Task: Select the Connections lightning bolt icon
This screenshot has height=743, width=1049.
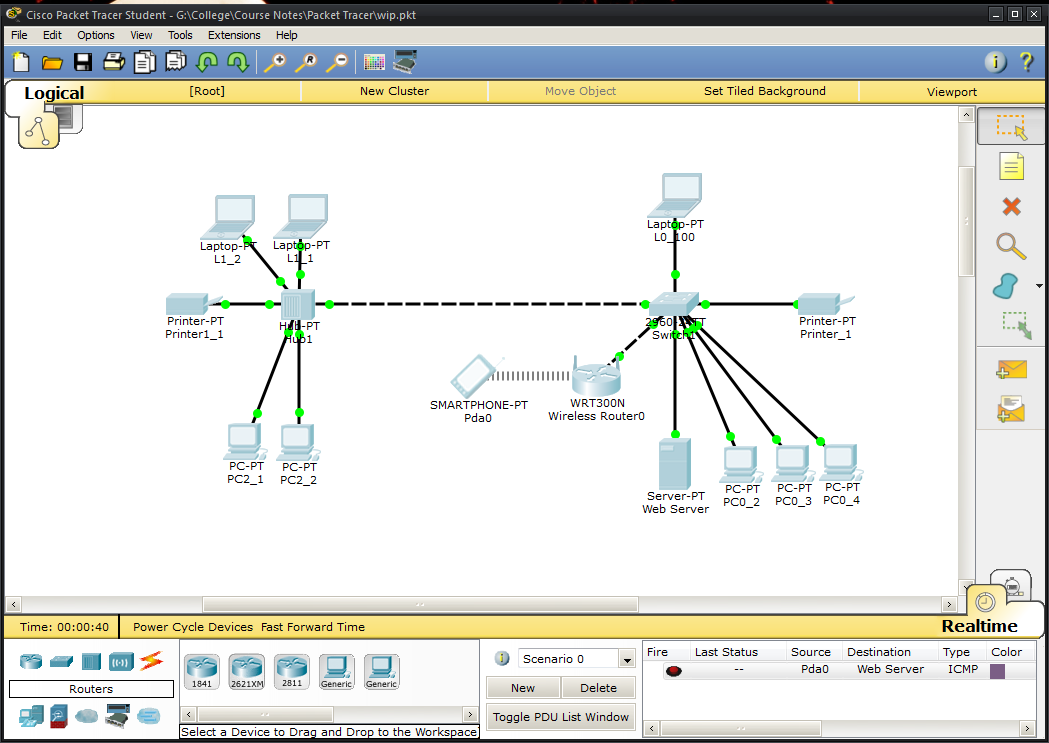Action: (x=151, y=661)
